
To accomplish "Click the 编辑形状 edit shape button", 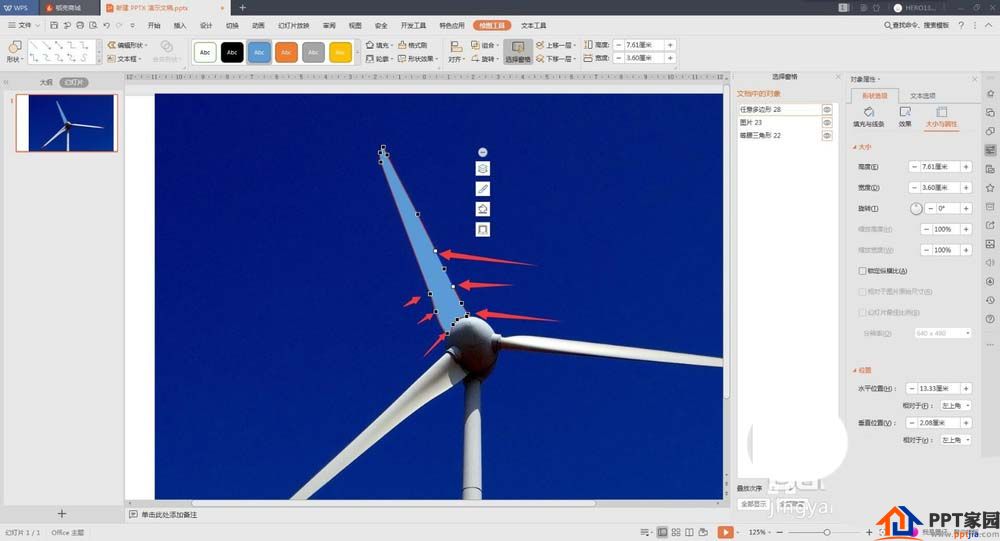I will (x=128, y=45).
